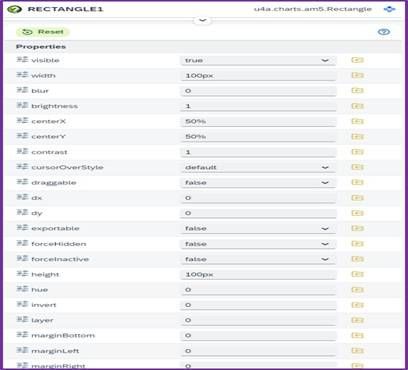Click the binding icon for cursorOverStyle row
This screenshot has width=408, height=370.
click(x=357, y=167)
